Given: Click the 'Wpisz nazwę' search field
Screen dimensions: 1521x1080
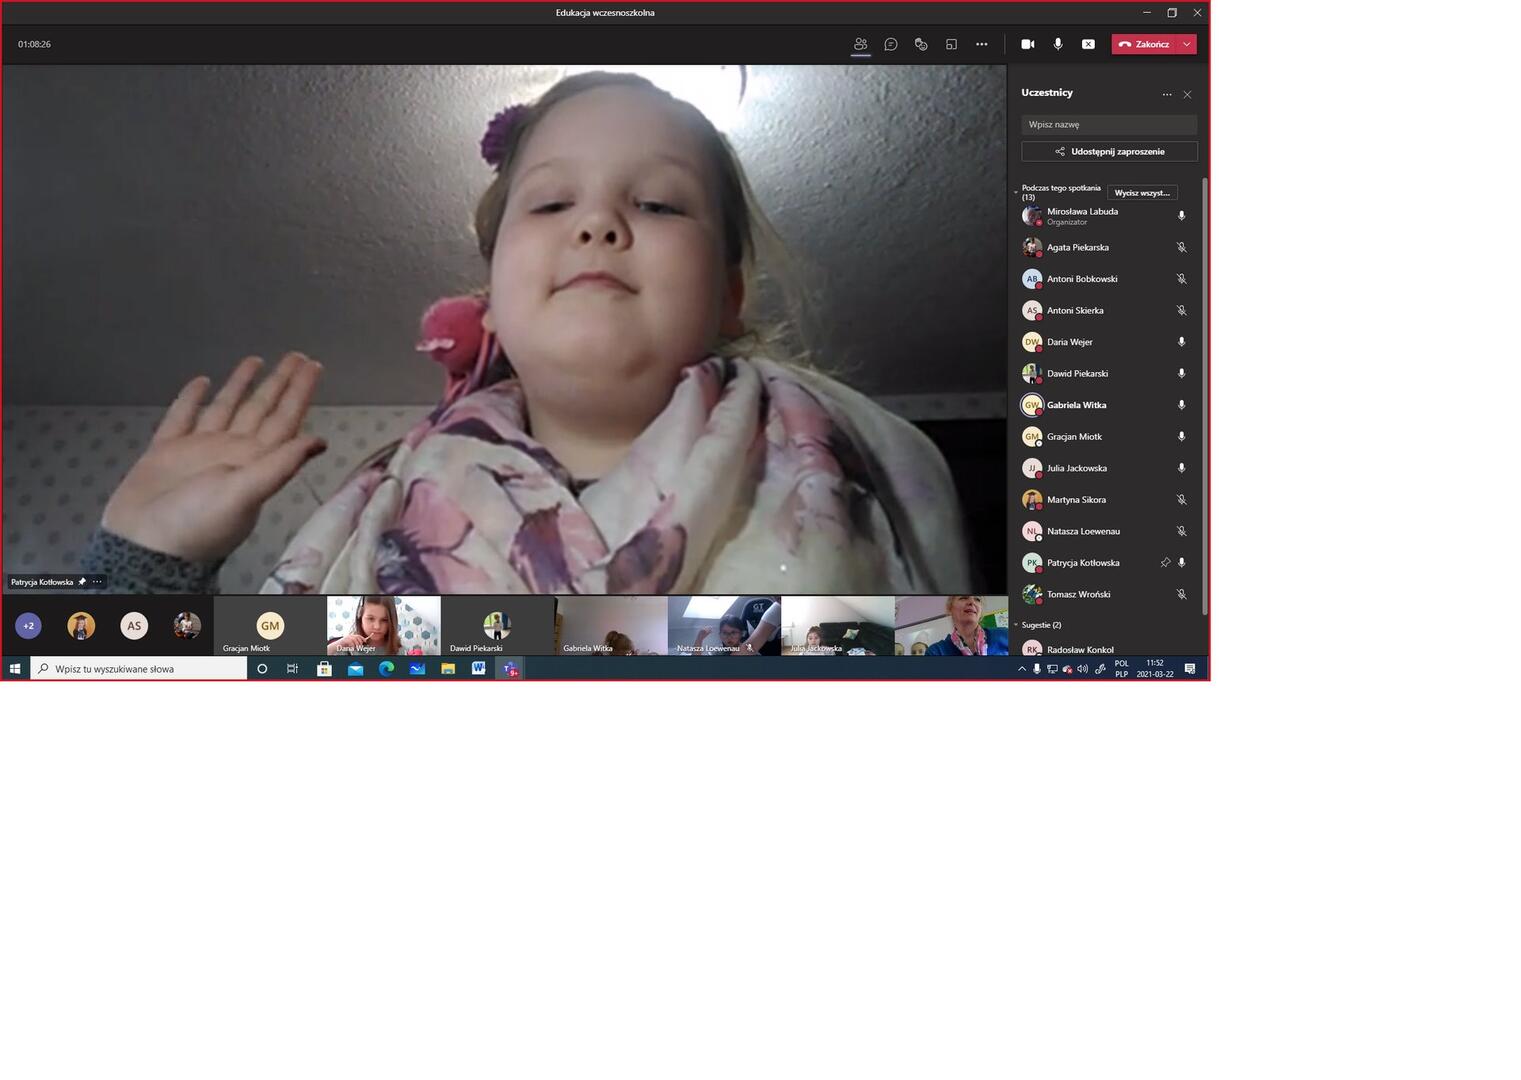Looking at the screenshot, I should (x=1109, y=124).
